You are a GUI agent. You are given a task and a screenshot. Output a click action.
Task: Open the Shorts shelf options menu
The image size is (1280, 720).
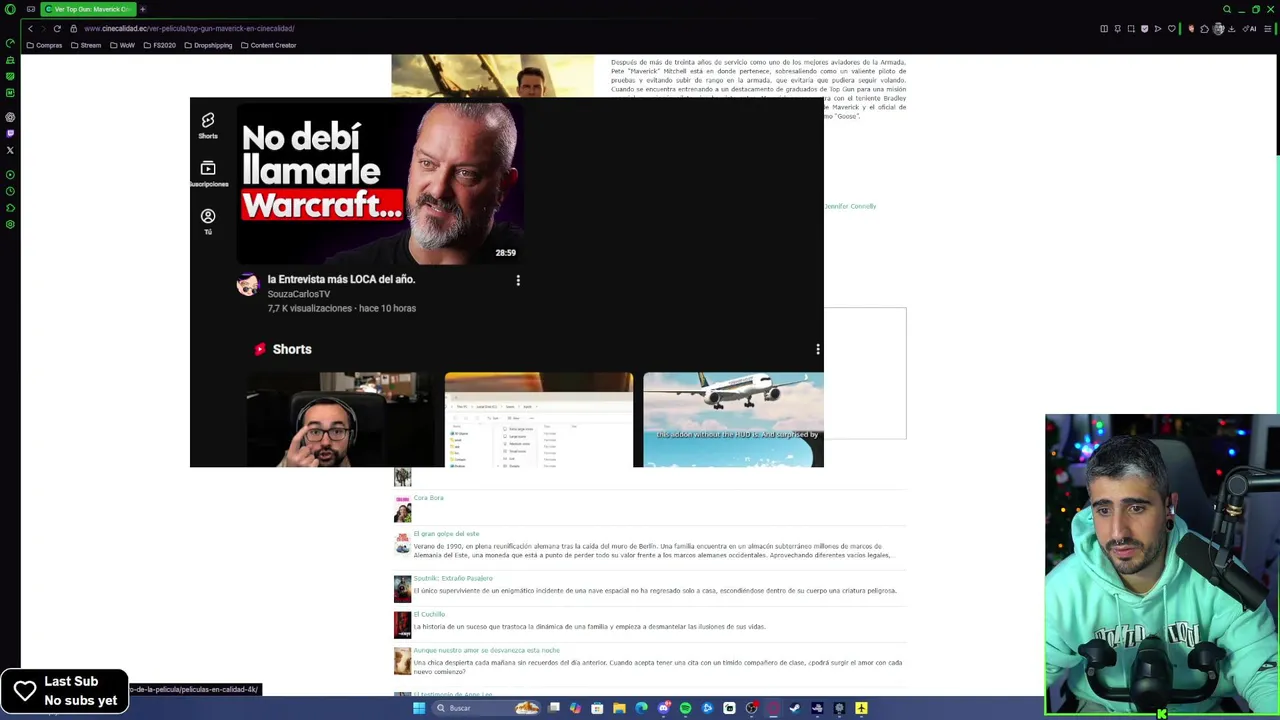(x=818, y=349)
